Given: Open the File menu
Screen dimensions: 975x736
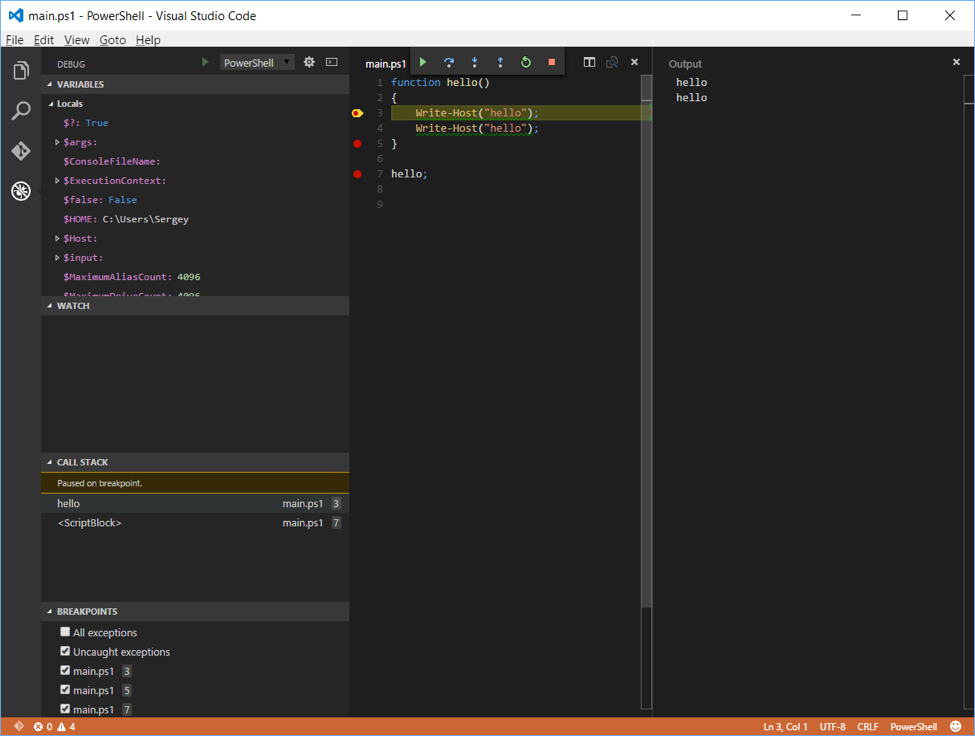Looking at the screenshot, I should click(15, 39).
